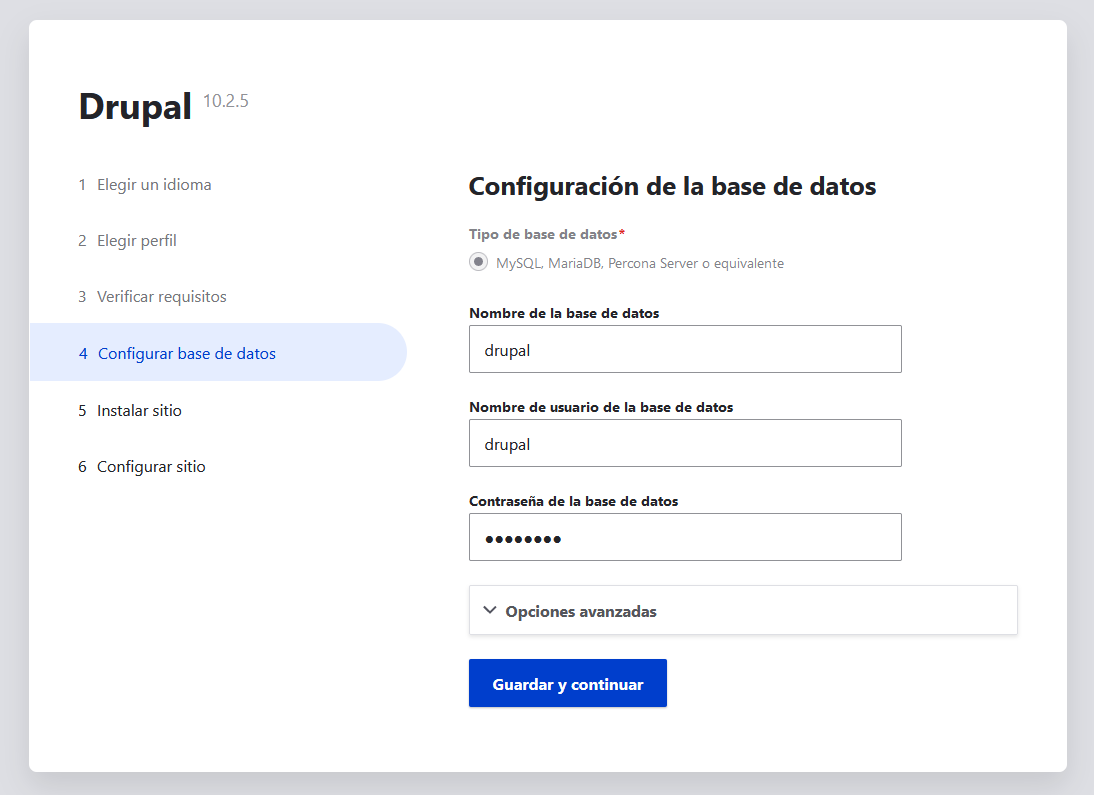Go to the Elegir perfil step
Image resolution: width=1094 pixels, height=795 pixels.
pos(137,240)
